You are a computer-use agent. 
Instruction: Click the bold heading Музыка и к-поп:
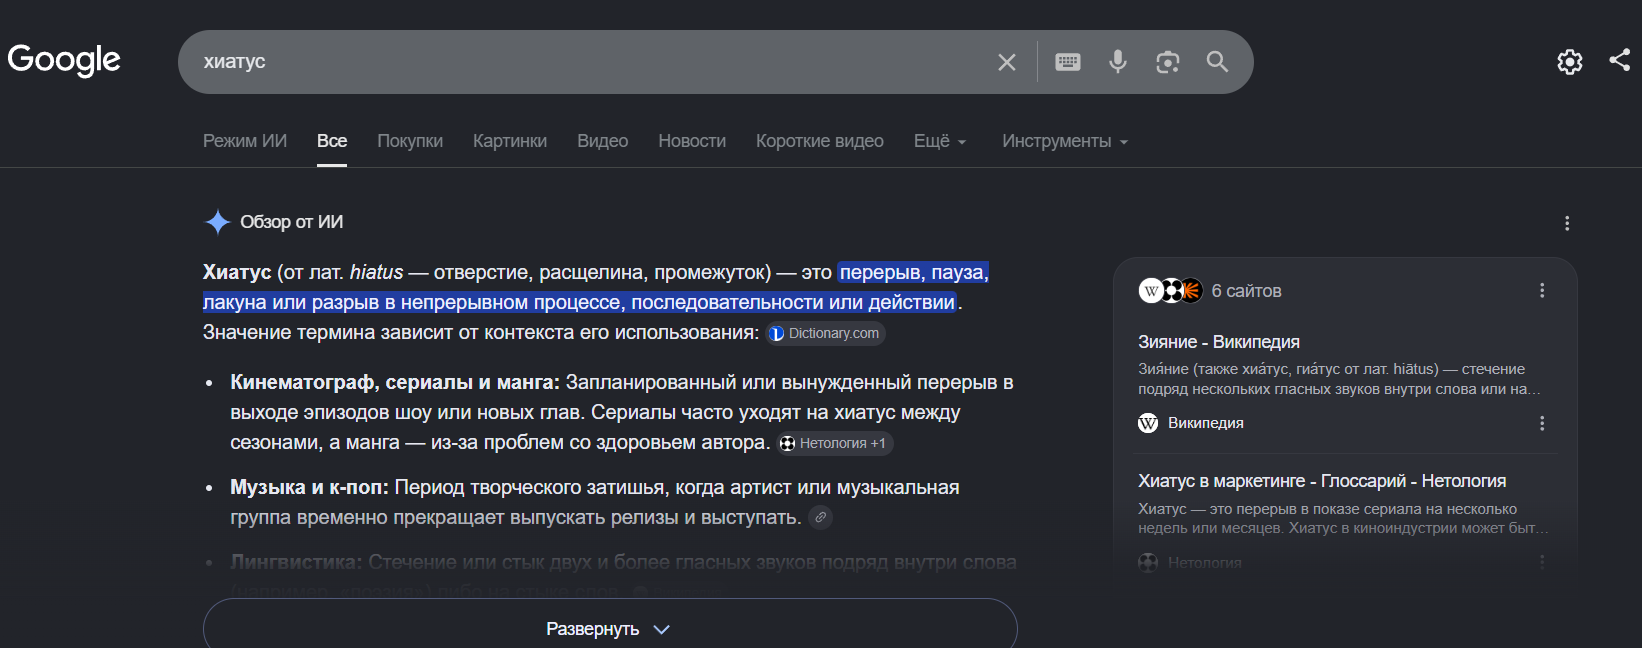tap(309, 487)
